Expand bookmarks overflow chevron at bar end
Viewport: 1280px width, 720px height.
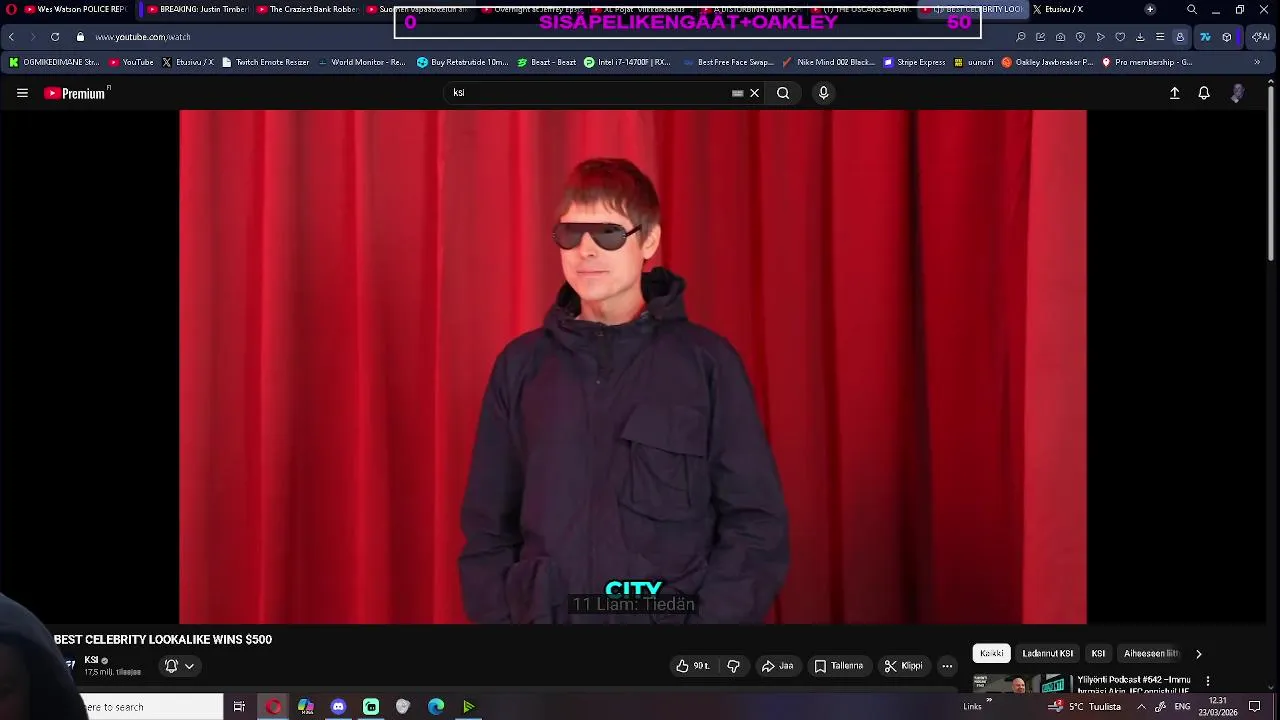1257,62
